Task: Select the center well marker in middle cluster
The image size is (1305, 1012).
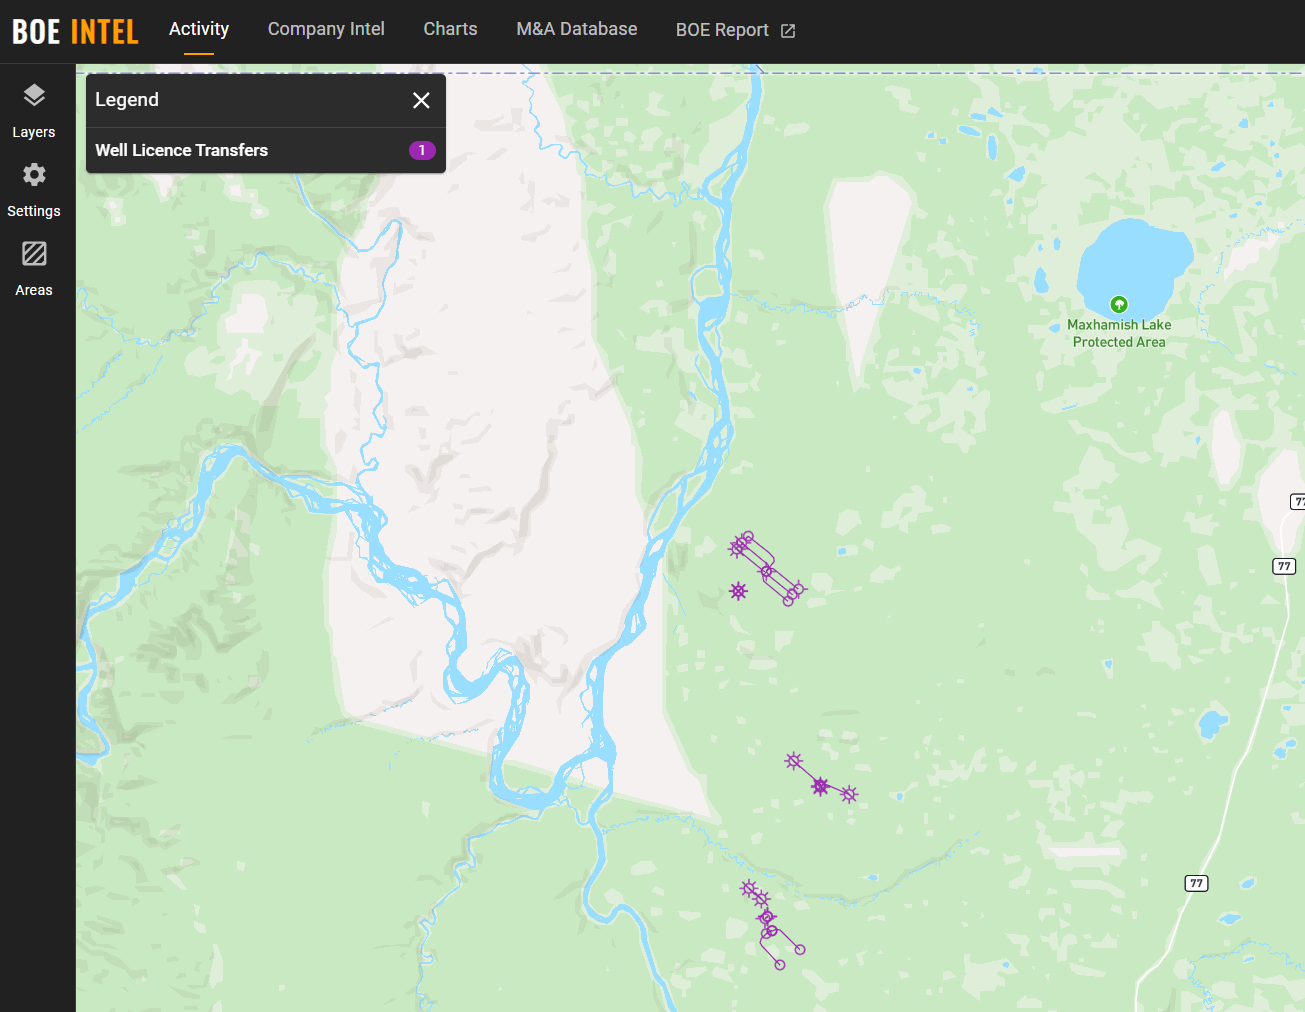Action: [820, 786]
